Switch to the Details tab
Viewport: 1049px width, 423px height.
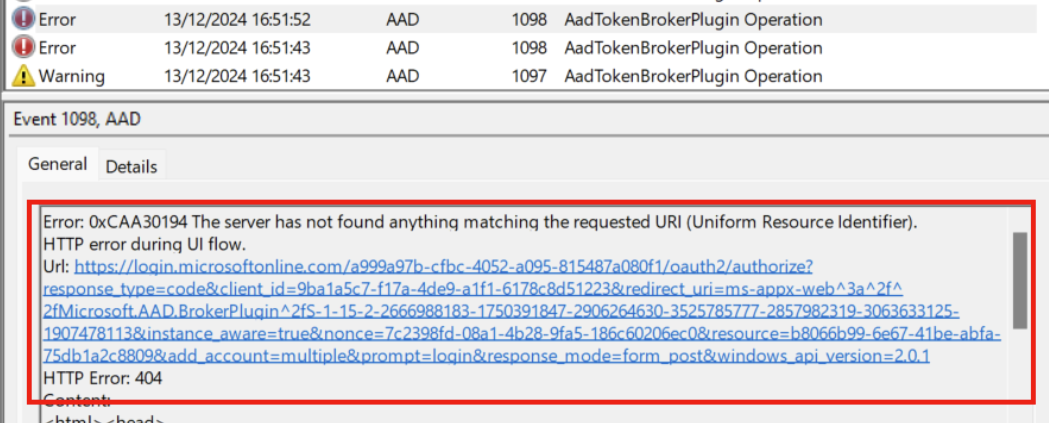pyautogui.click(x=131, y=167)
